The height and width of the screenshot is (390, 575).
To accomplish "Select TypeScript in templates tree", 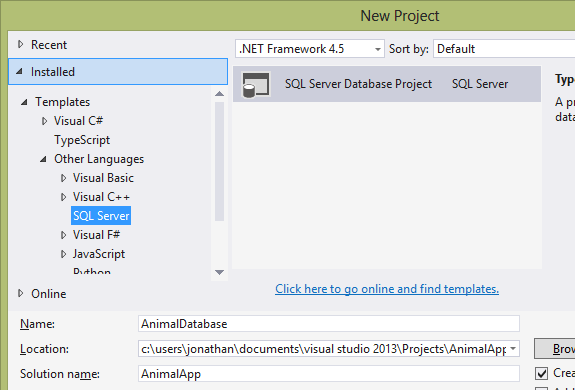I will 82,140.
